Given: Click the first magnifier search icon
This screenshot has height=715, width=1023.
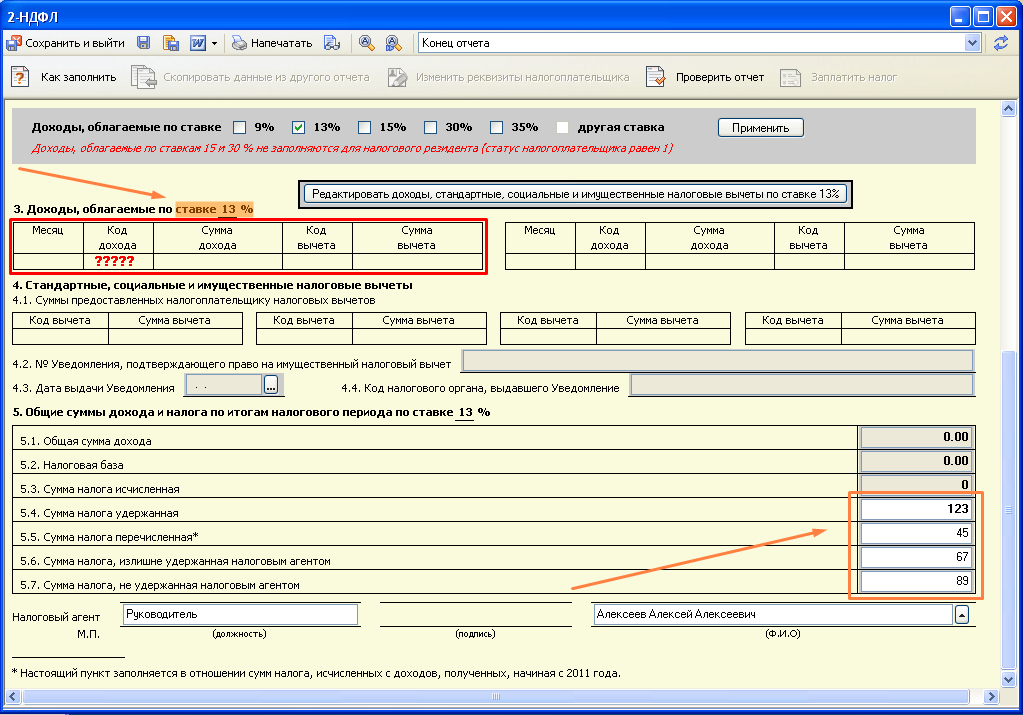Looking at the screenshot, I should 367,43.
